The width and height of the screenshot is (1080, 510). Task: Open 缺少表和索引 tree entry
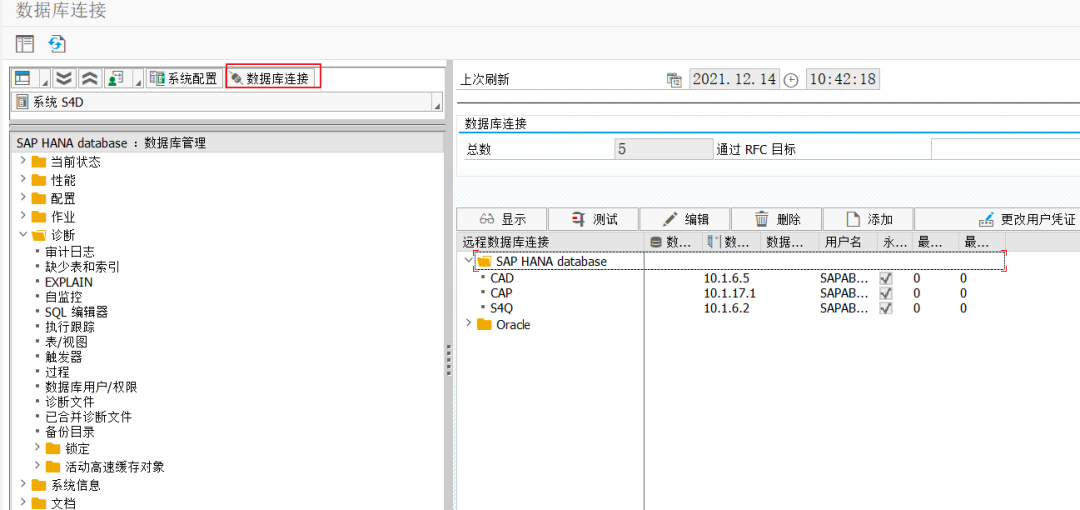coord(82,267)
